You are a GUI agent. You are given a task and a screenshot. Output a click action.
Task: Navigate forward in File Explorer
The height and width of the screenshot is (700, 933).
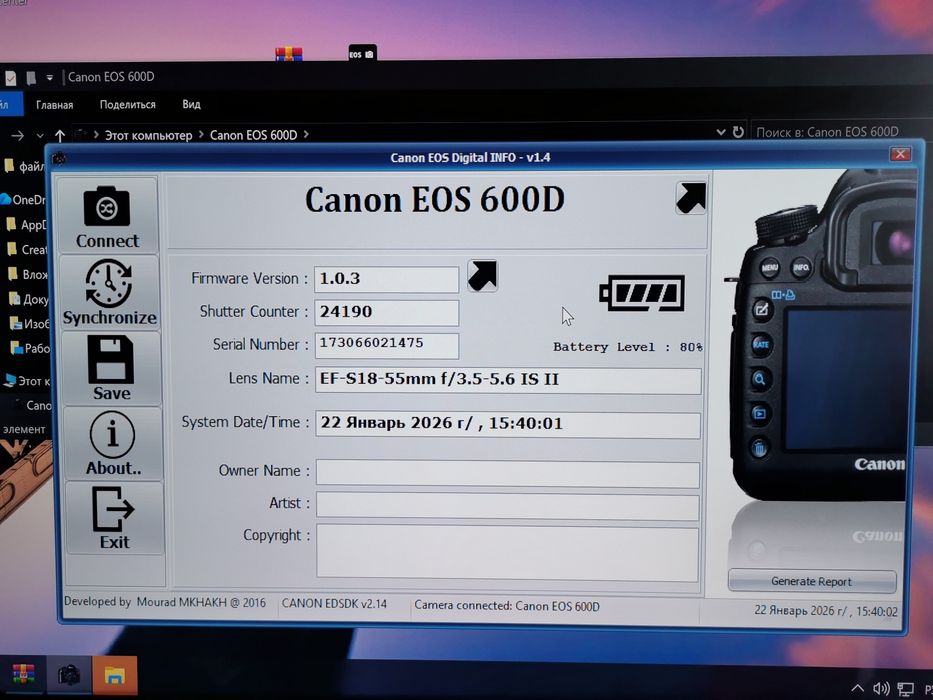click(17, 136)
